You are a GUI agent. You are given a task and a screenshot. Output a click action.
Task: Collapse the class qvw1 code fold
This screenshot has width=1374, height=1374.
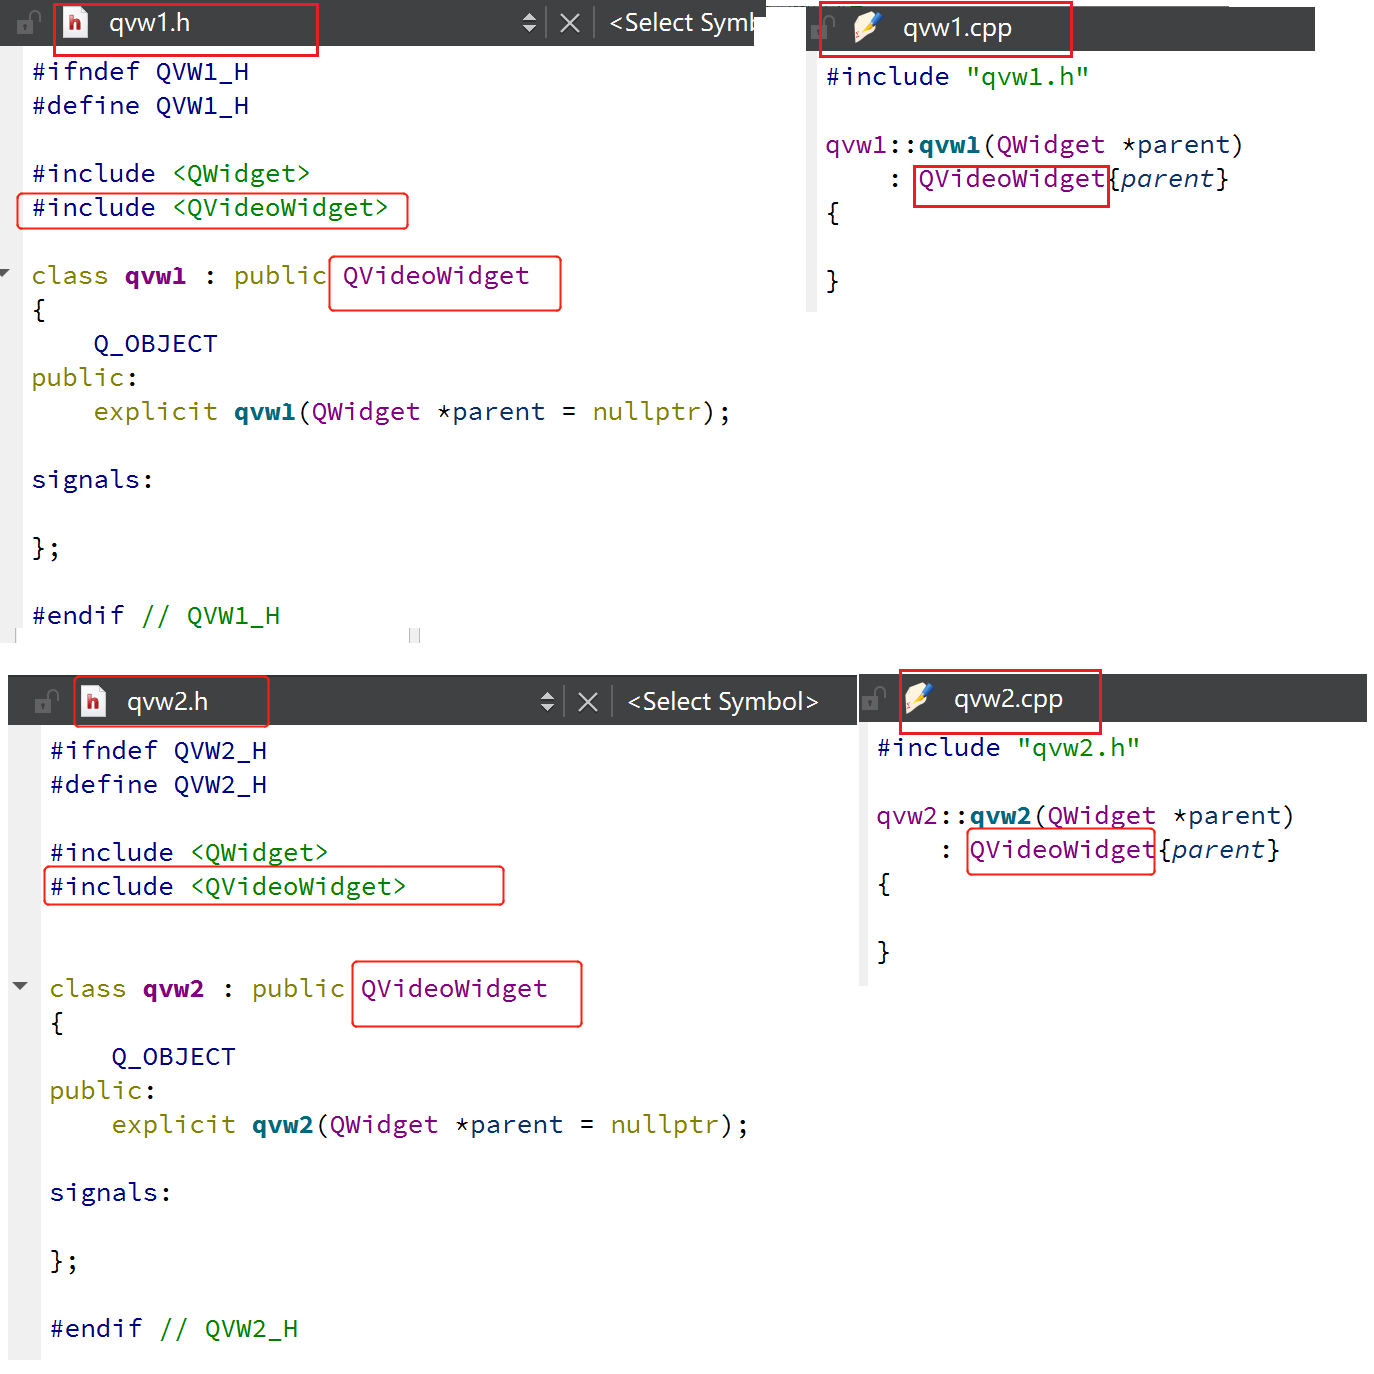[x=6, y=273]
